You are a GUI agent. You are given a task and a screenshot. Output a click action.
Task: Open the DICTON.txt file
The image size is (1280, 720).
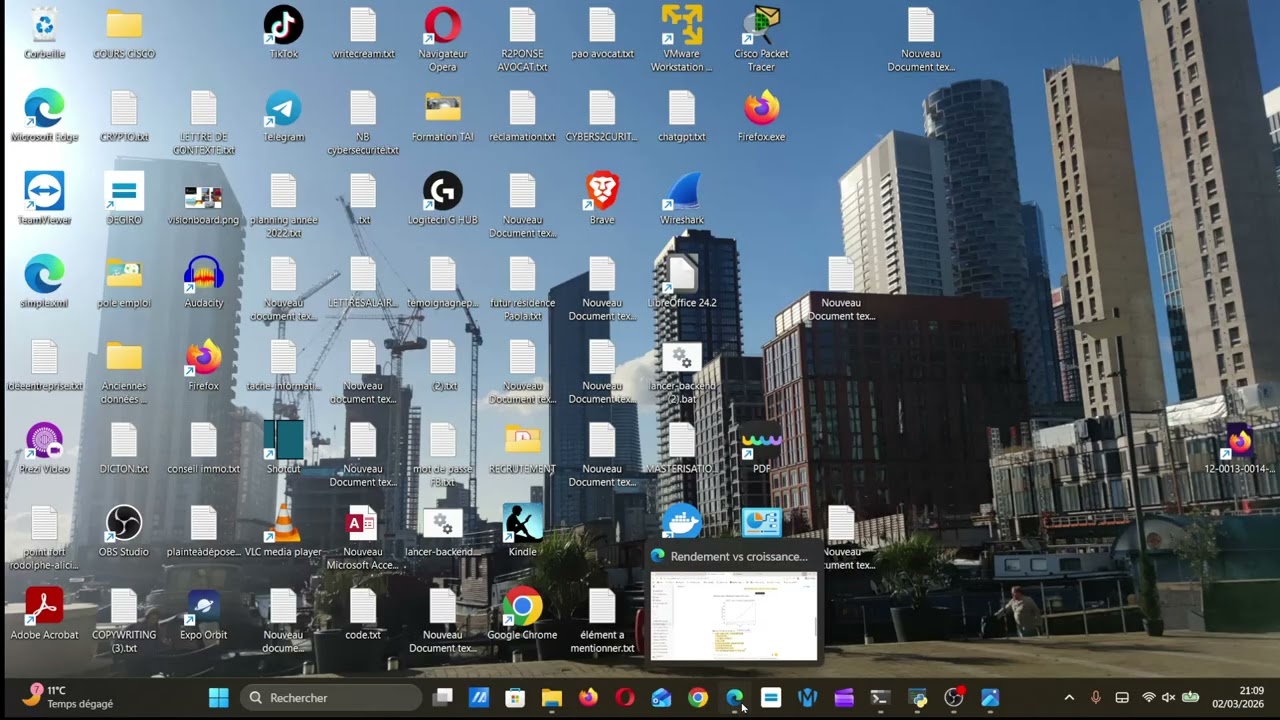pos(124,447)
